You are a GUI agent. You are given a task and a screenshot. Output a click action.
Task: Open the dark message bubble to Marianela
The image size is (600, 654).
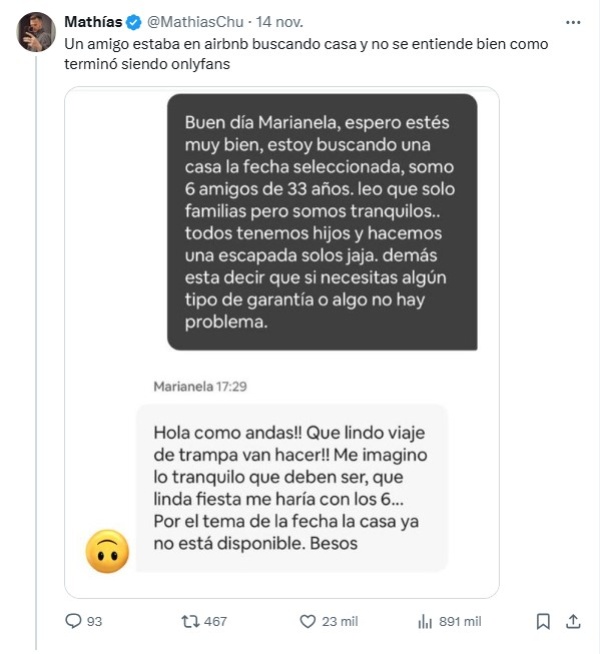322,221
